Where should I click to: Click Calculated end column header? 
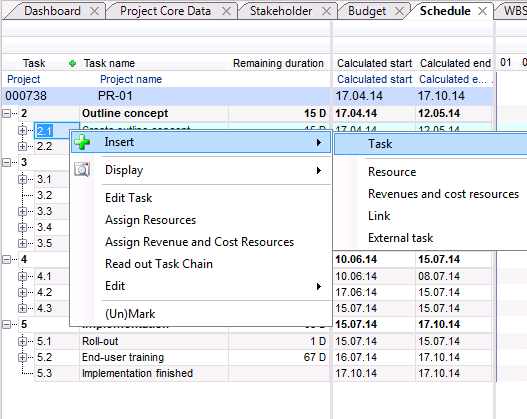(x=455, y=63)
